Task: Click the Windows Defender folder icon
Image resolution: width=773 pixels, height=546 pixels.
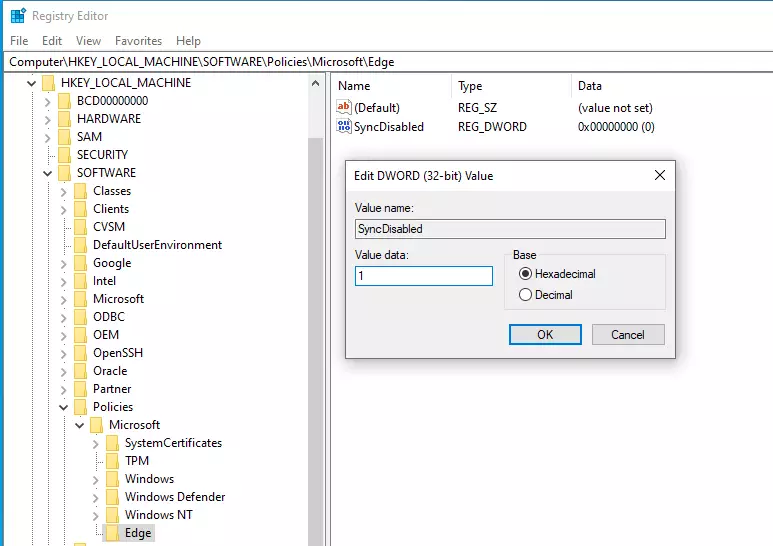Action: tap(112, 497)
